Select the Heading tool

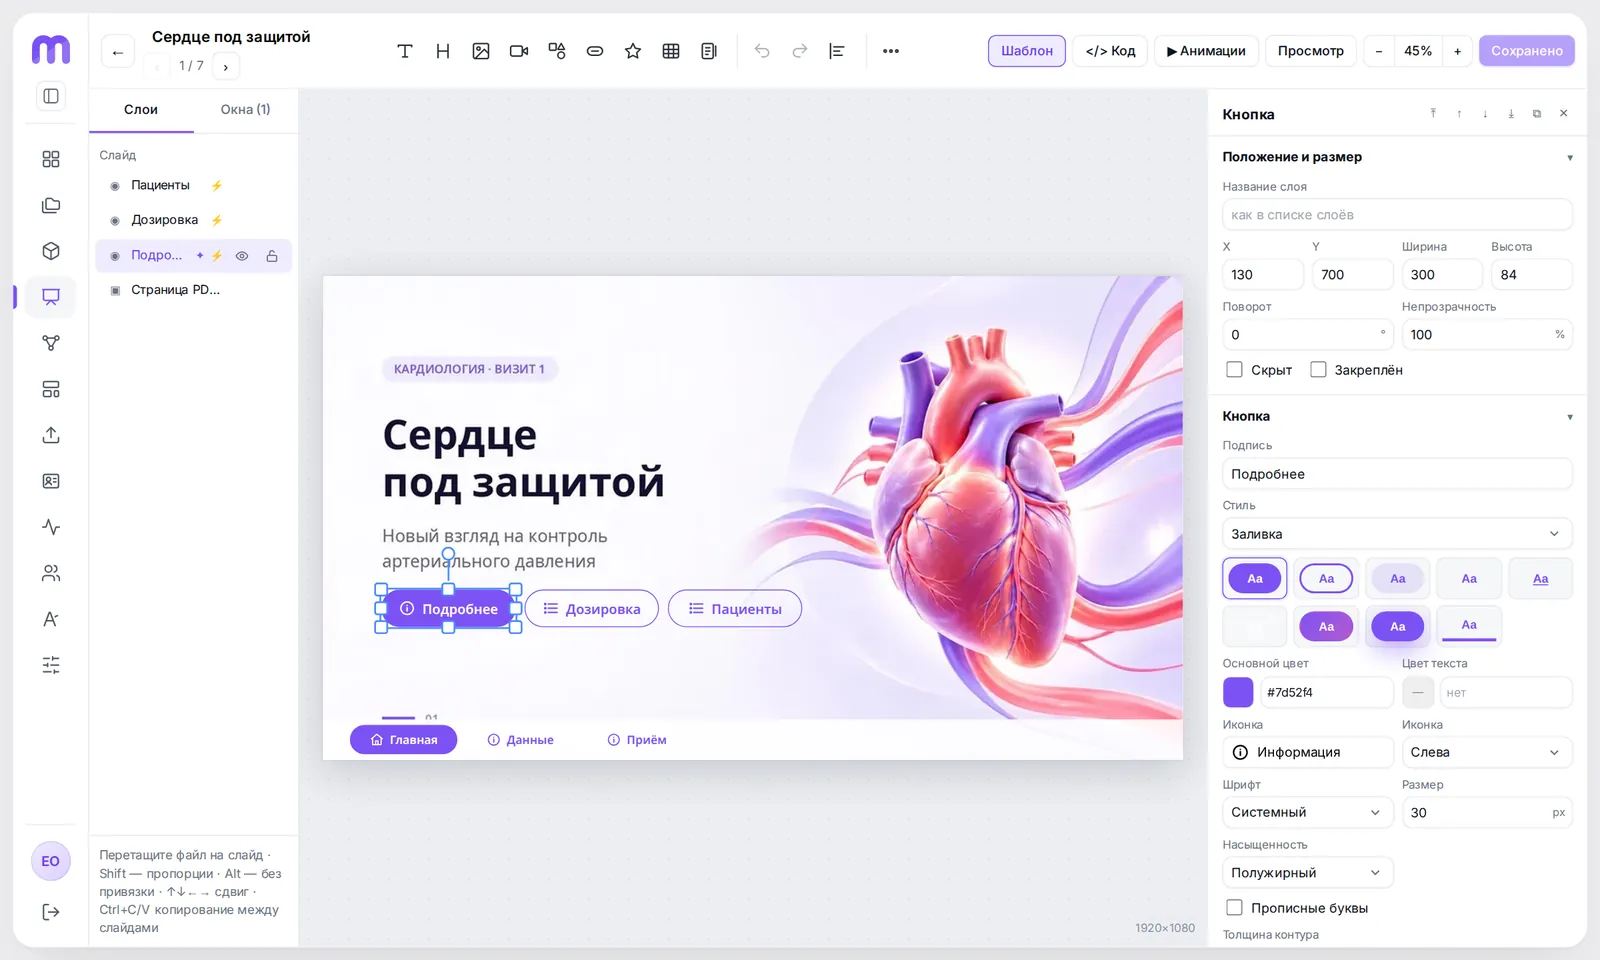tap(443, 51)
